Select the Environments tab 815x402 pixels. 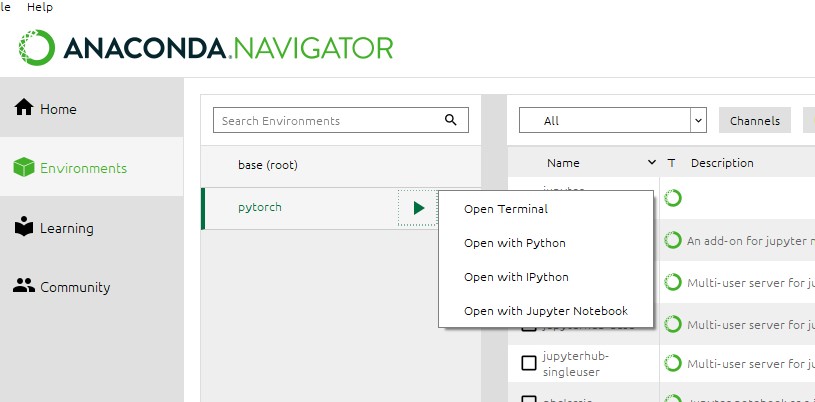tap(91, 167)
